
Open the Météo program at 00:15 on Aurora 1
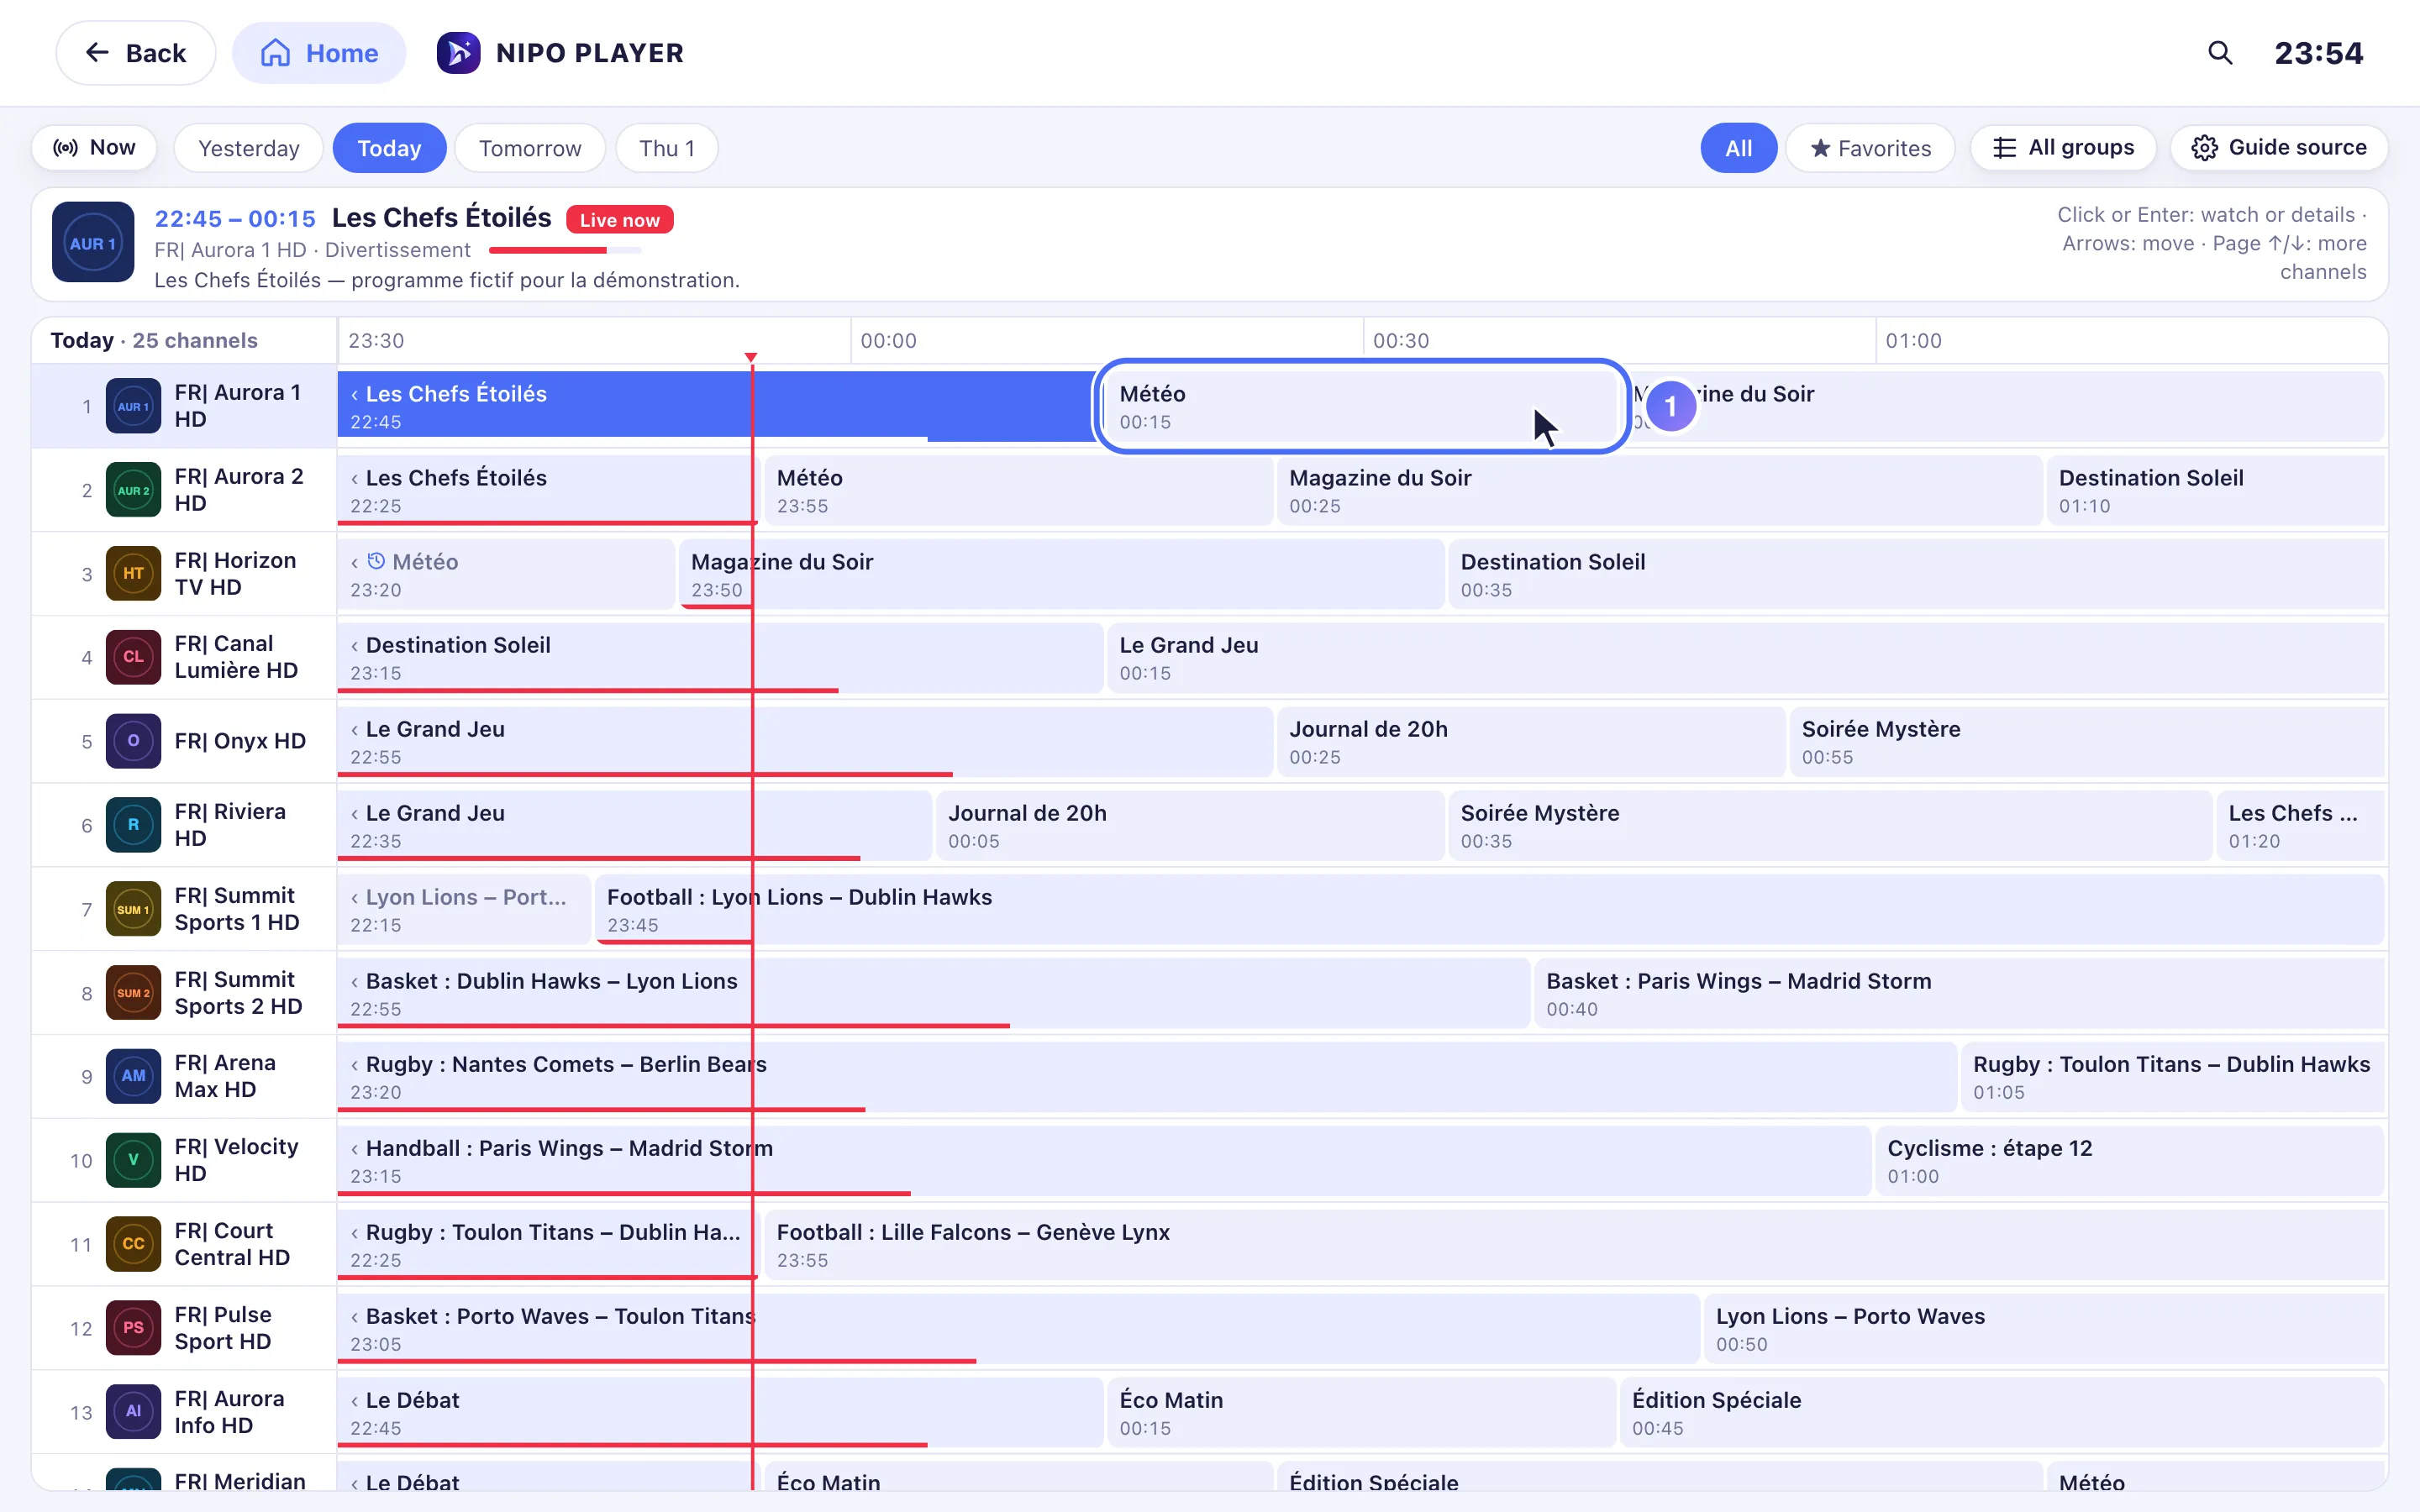tap(1361, 406)
